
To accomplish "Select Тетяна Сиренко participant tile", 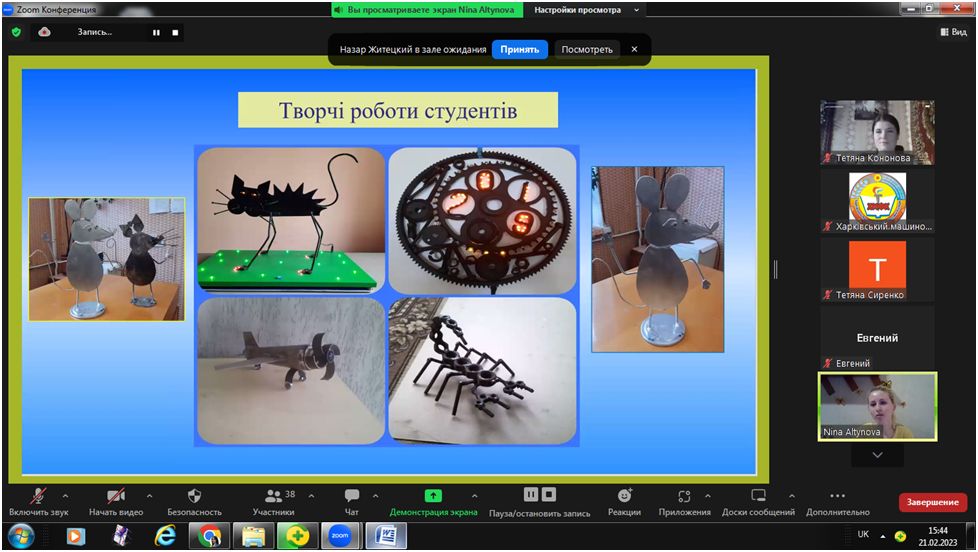I will pyautogui.click(x=877, y=270).
